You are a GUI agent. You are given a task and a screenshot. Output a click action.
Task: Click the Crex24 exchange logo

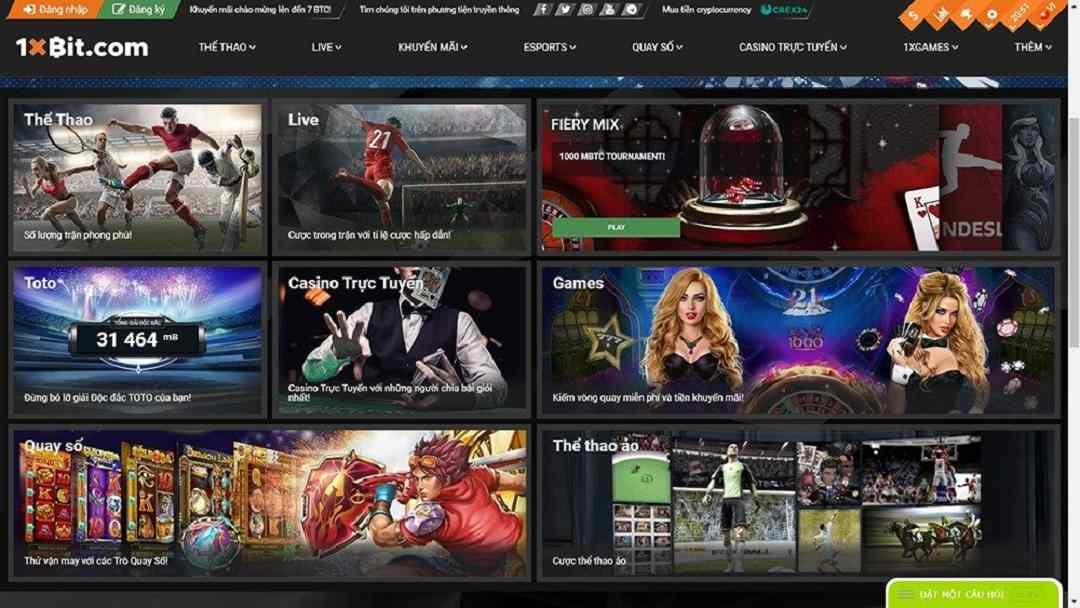pyautogui.click(x=785, y=10)
